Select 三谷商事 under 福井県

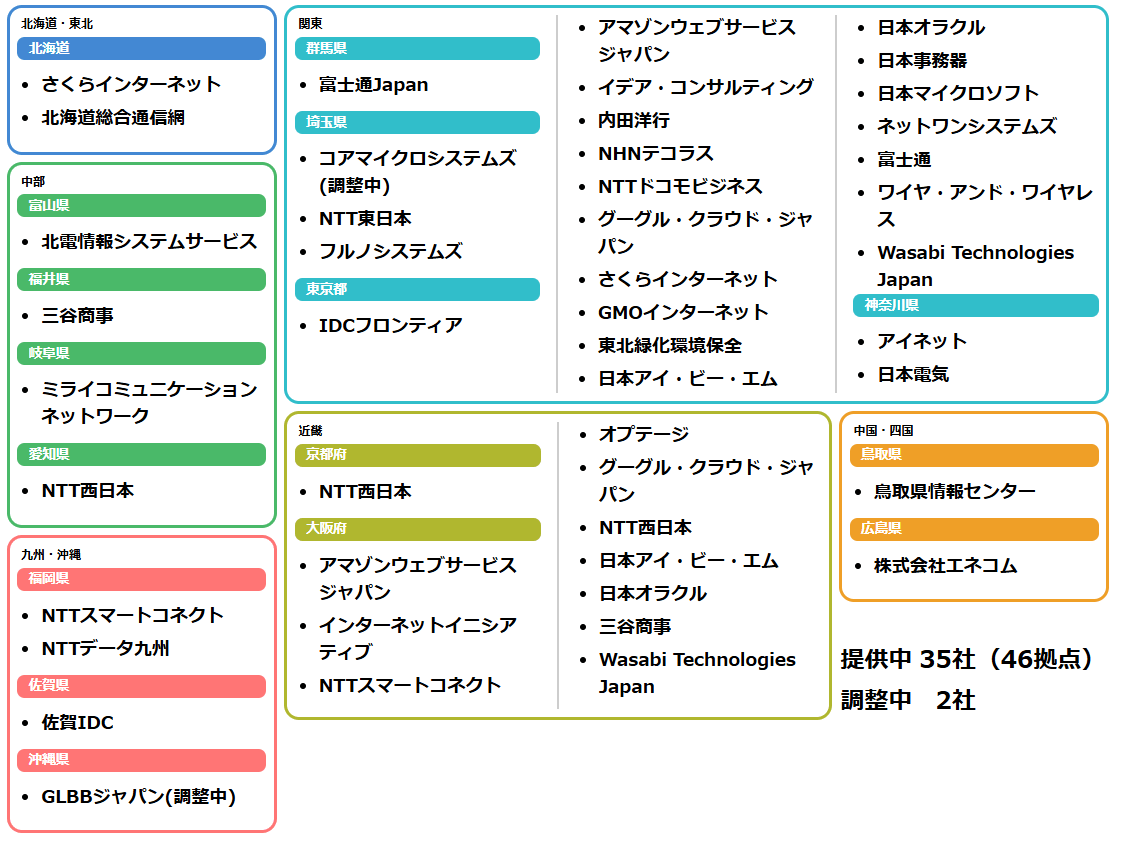coord(77,316)
